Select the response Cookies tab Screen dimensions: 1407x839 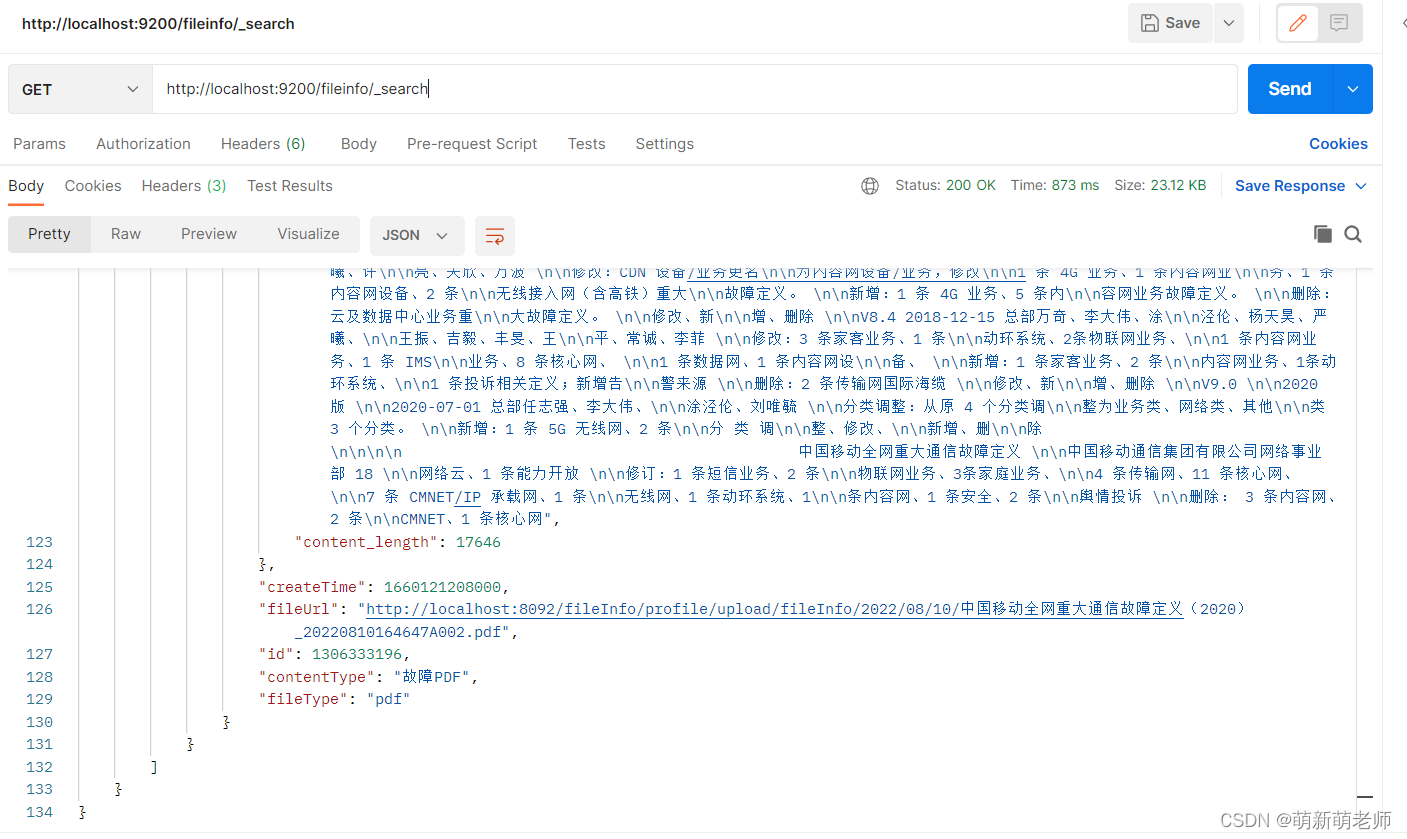tap(93, 186)
